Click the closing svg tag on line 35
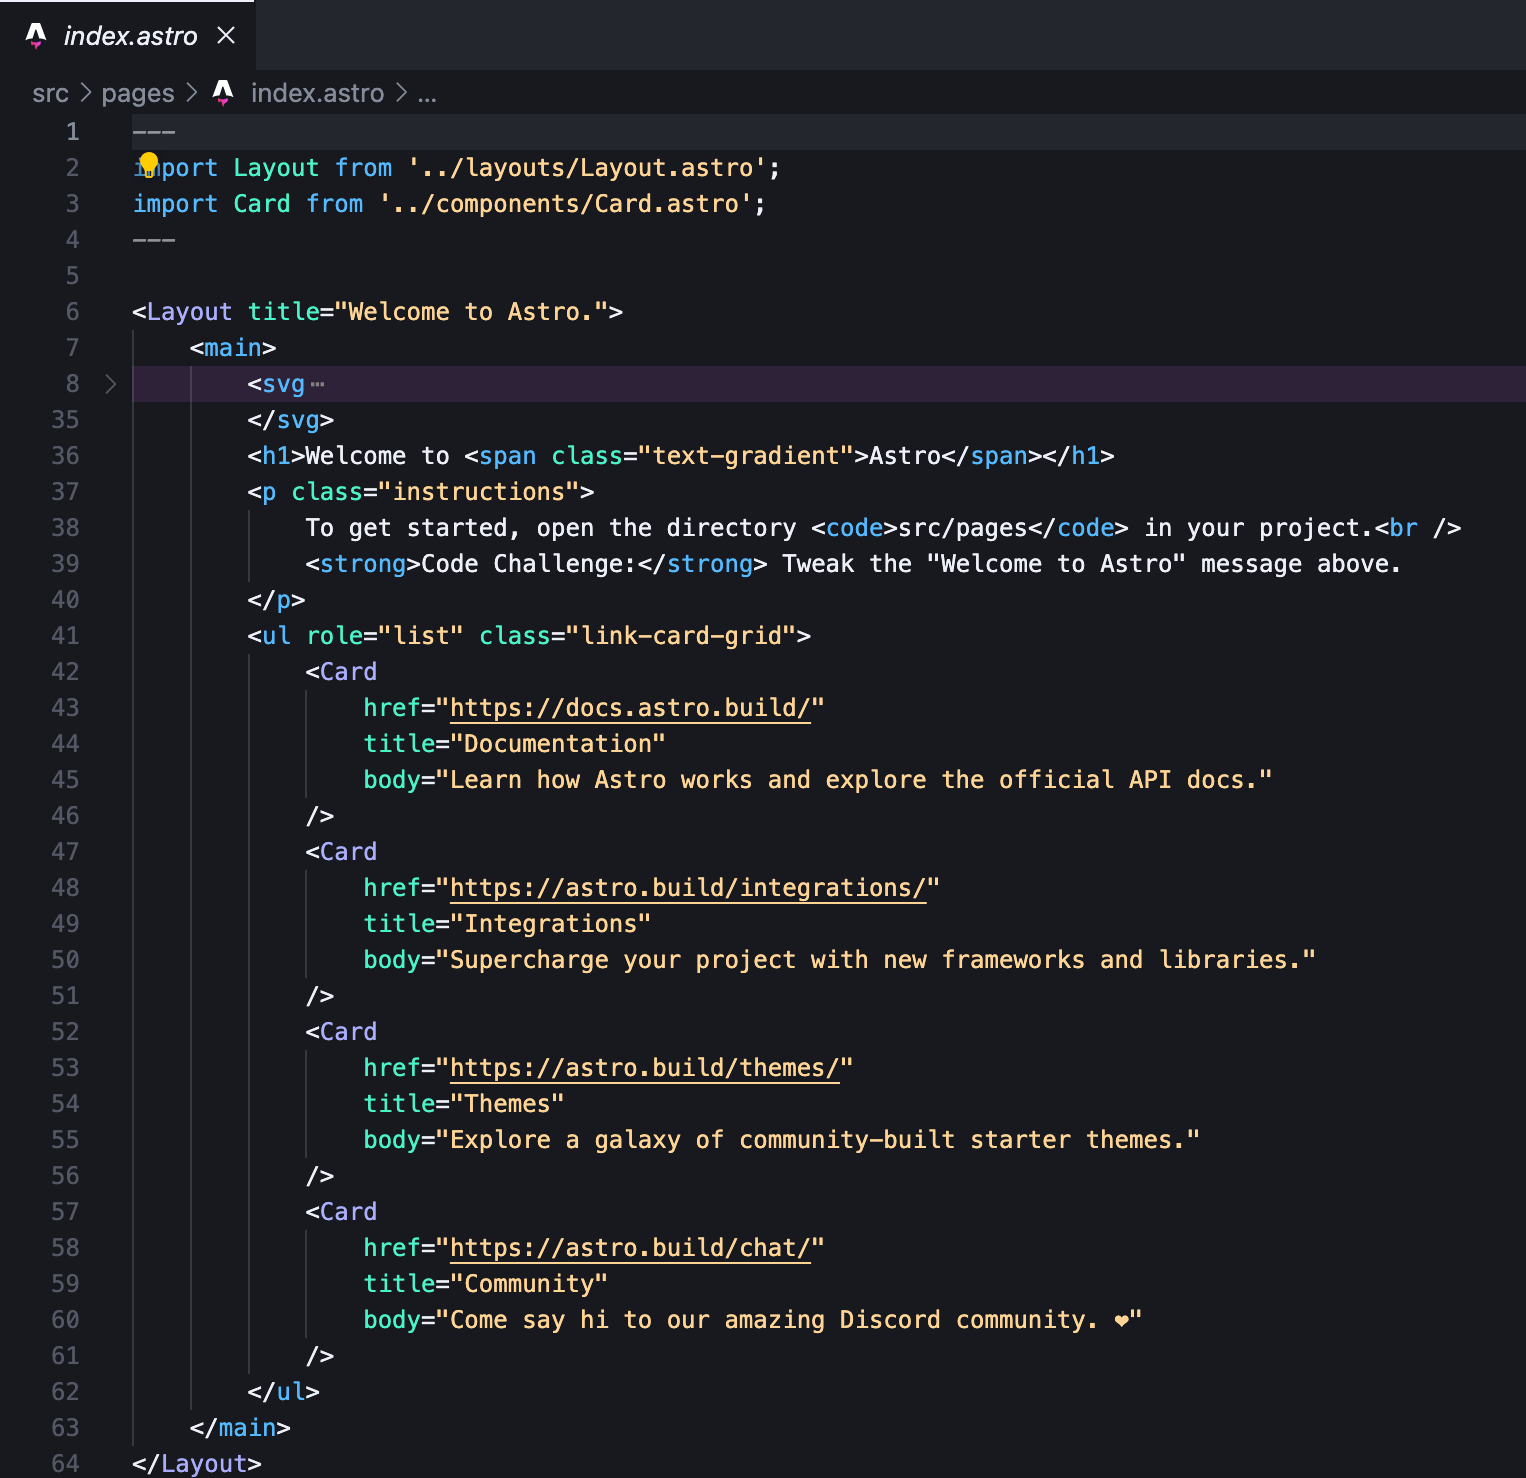 [x=291, y=420]
